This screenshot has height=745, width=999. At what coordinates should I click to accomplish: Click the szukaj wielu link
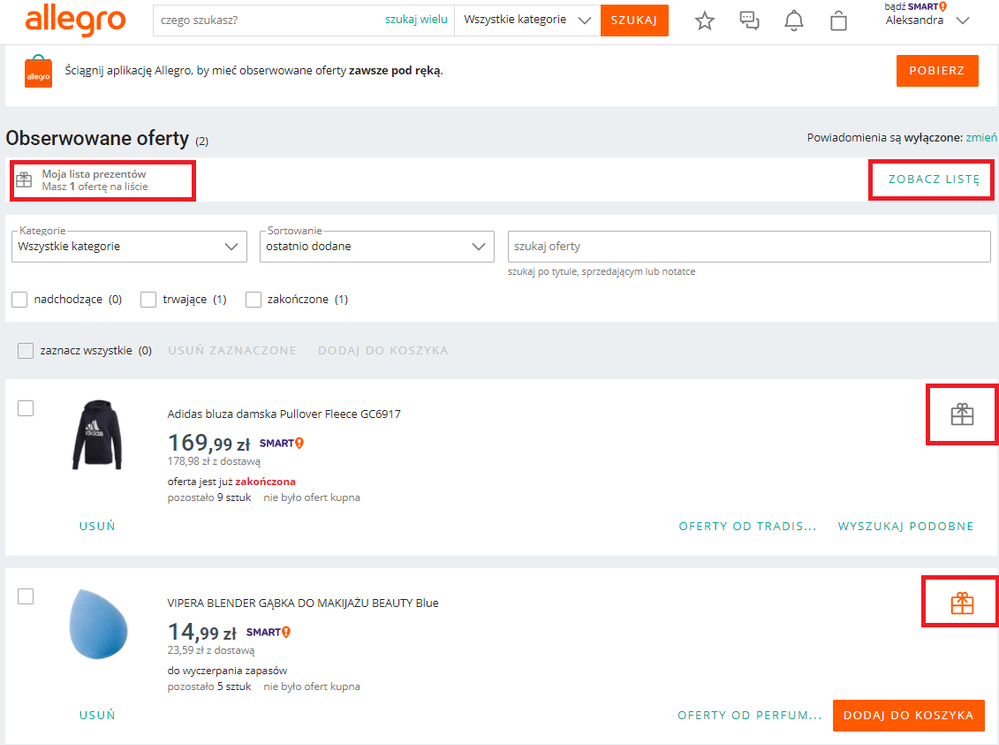tap(416, 20)
